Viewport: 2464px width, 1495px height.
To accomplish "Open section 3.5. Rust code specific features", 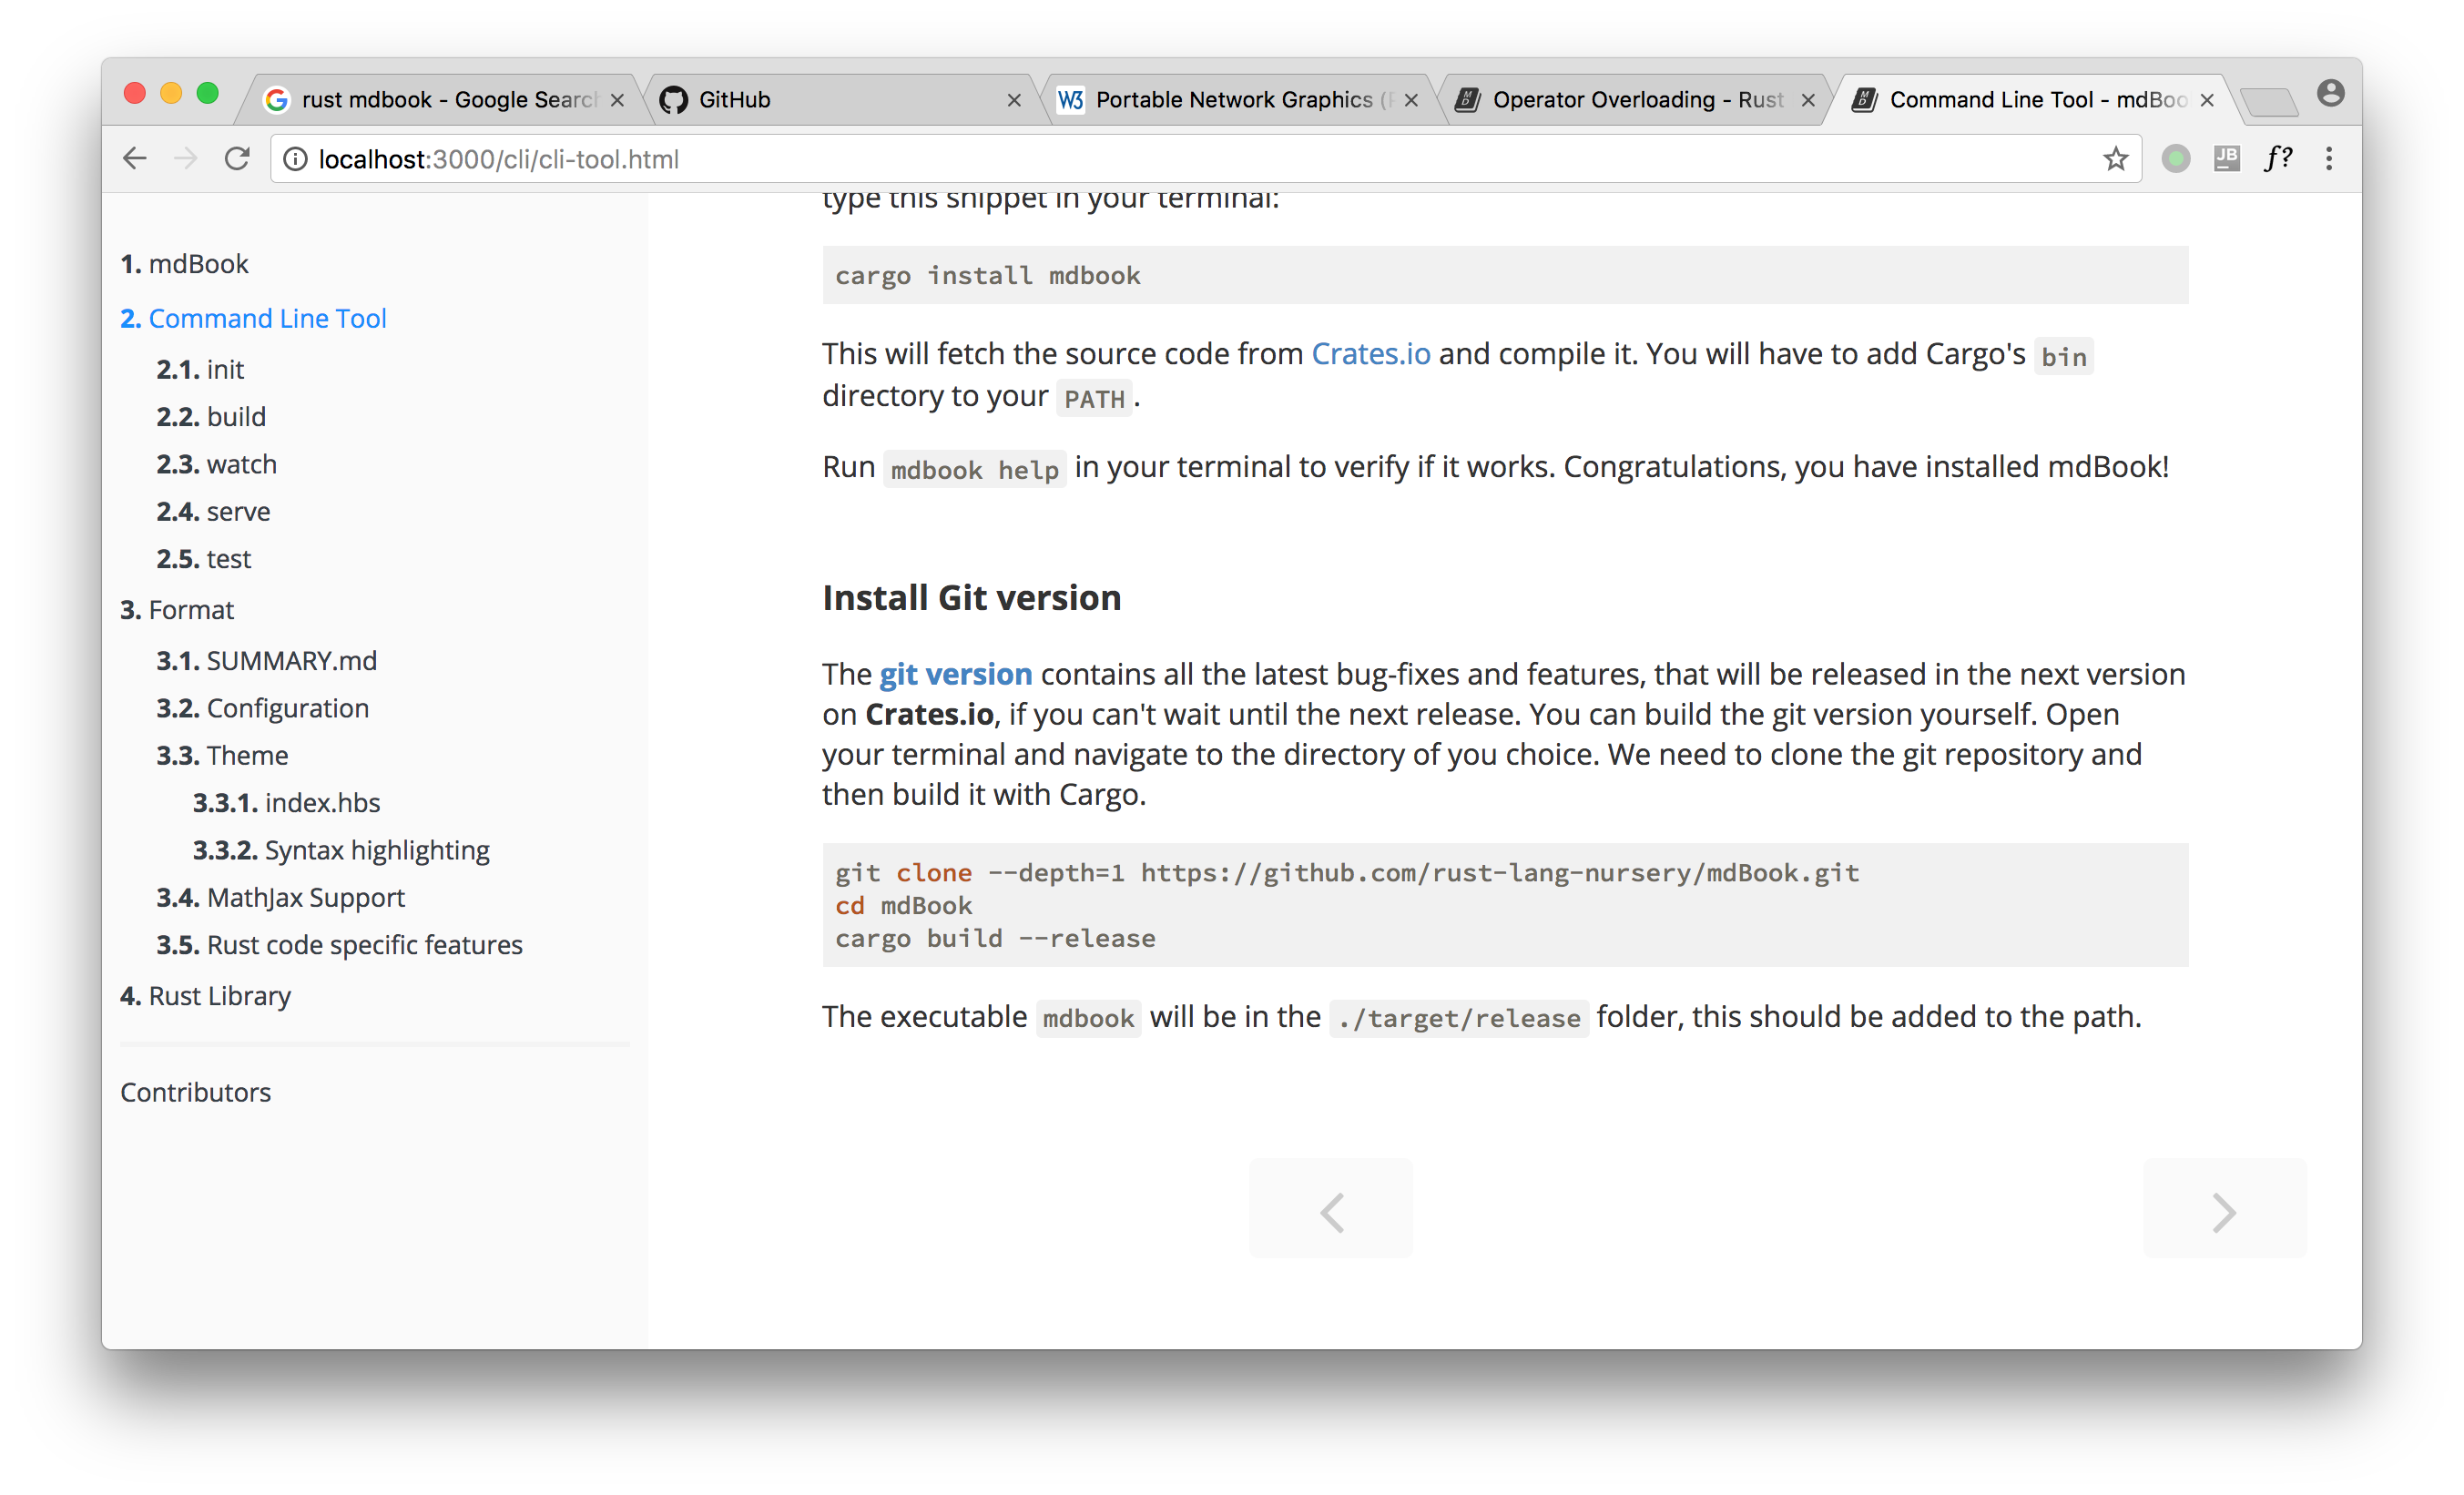I will pyautogui.click(x=339, y=944).
